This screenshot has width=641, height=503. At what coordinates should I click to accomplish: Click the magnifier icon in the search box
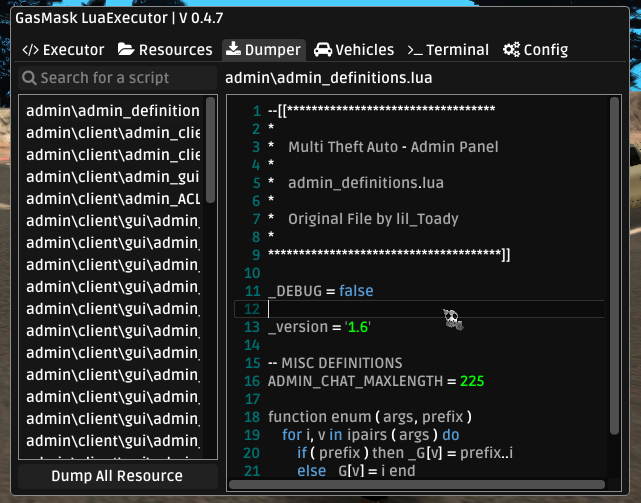click(x=29, y=78)
